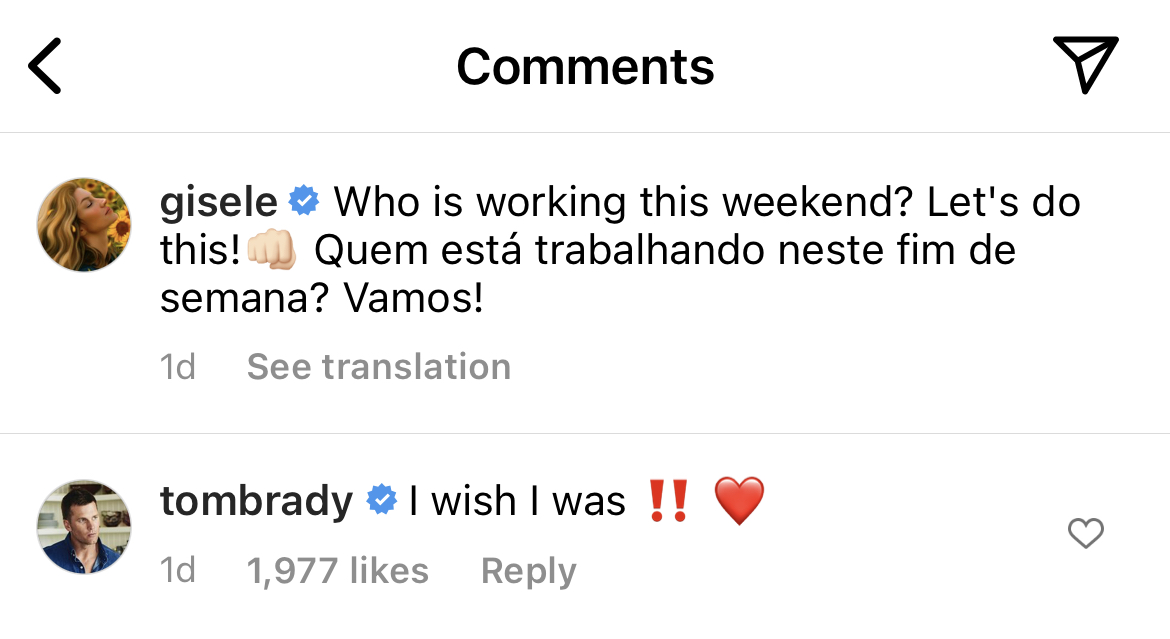Reply to tombrady's comment
1170x639 pixels.
[528, 571]
